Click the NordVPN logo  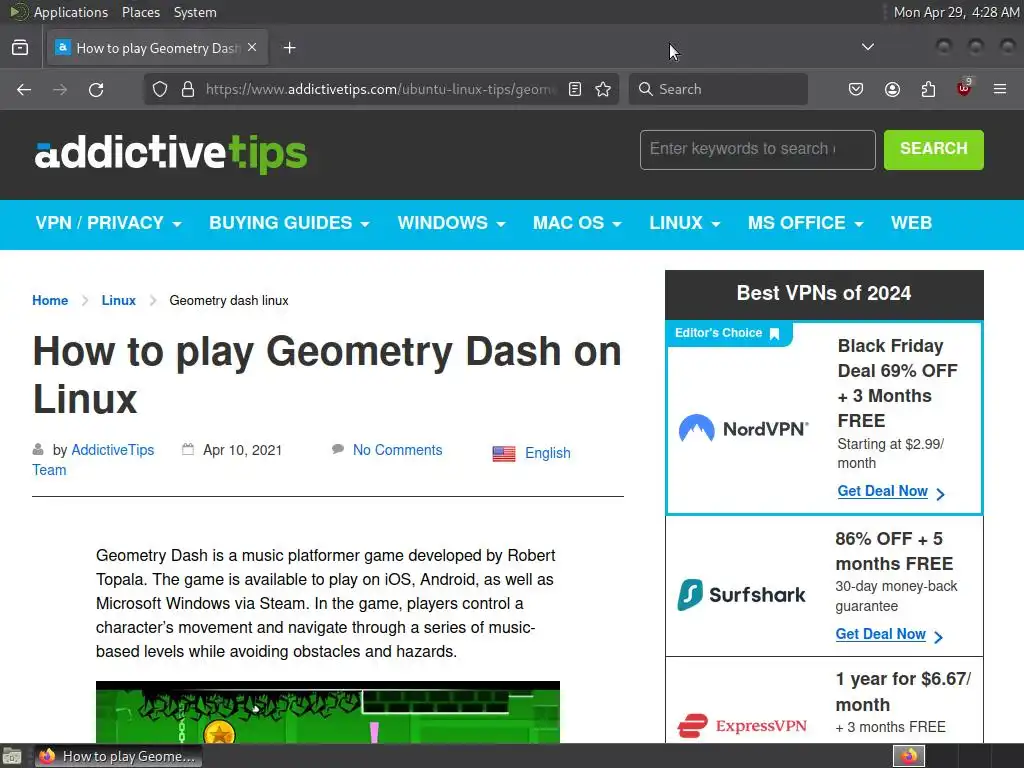[x=744, y=428]
